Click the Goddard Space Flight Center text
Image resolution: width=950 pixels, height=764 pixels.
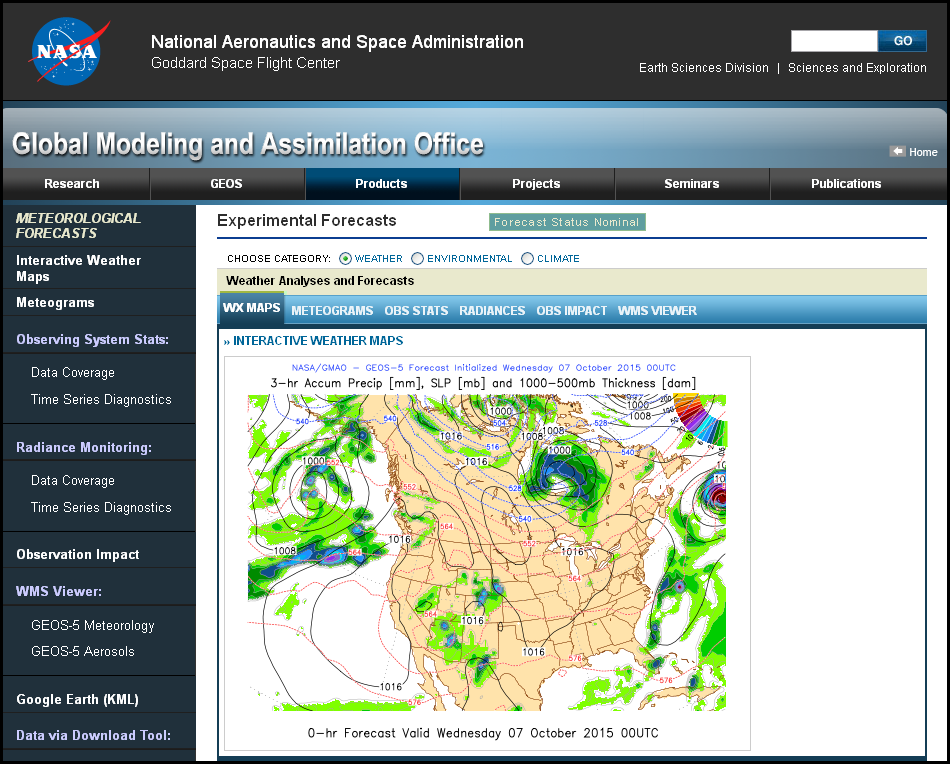[245, 63]
